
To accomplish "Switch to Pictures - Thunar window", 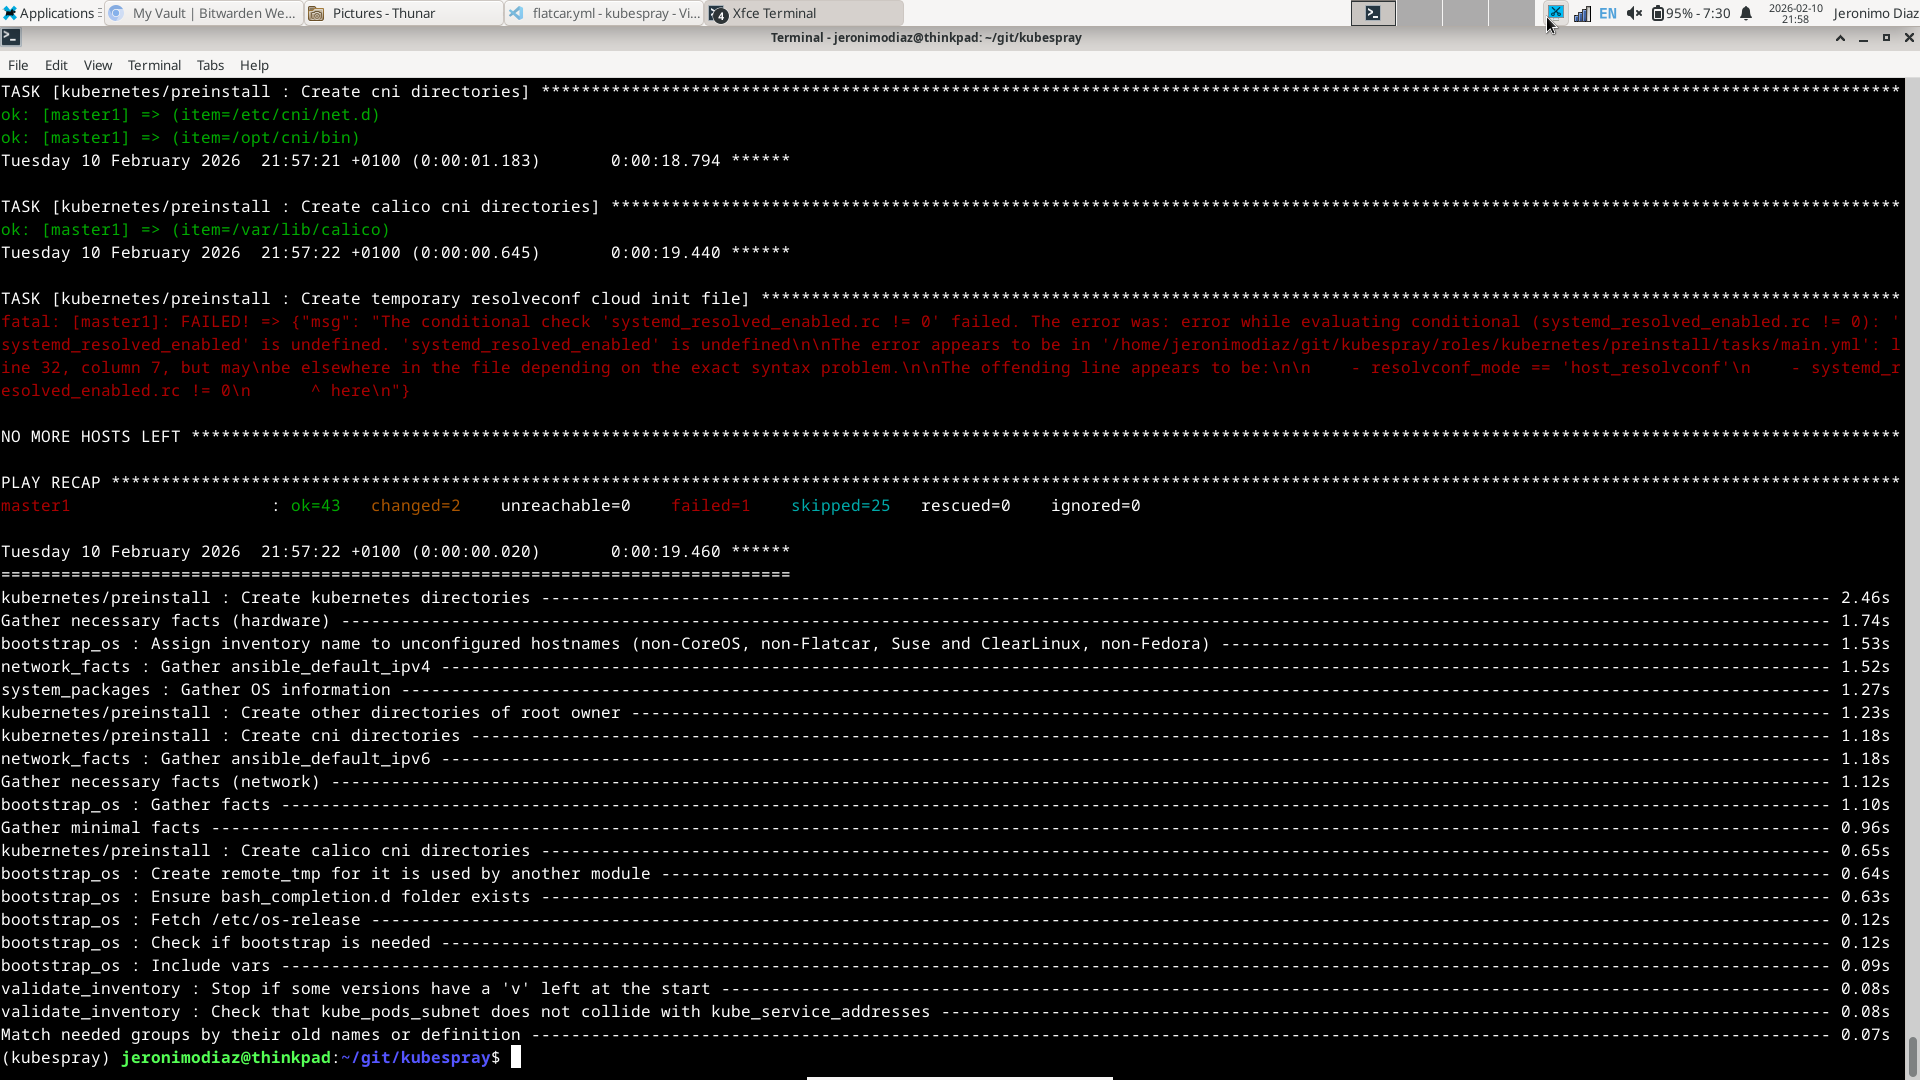I will pyautogui.click(x=403, y=13).
